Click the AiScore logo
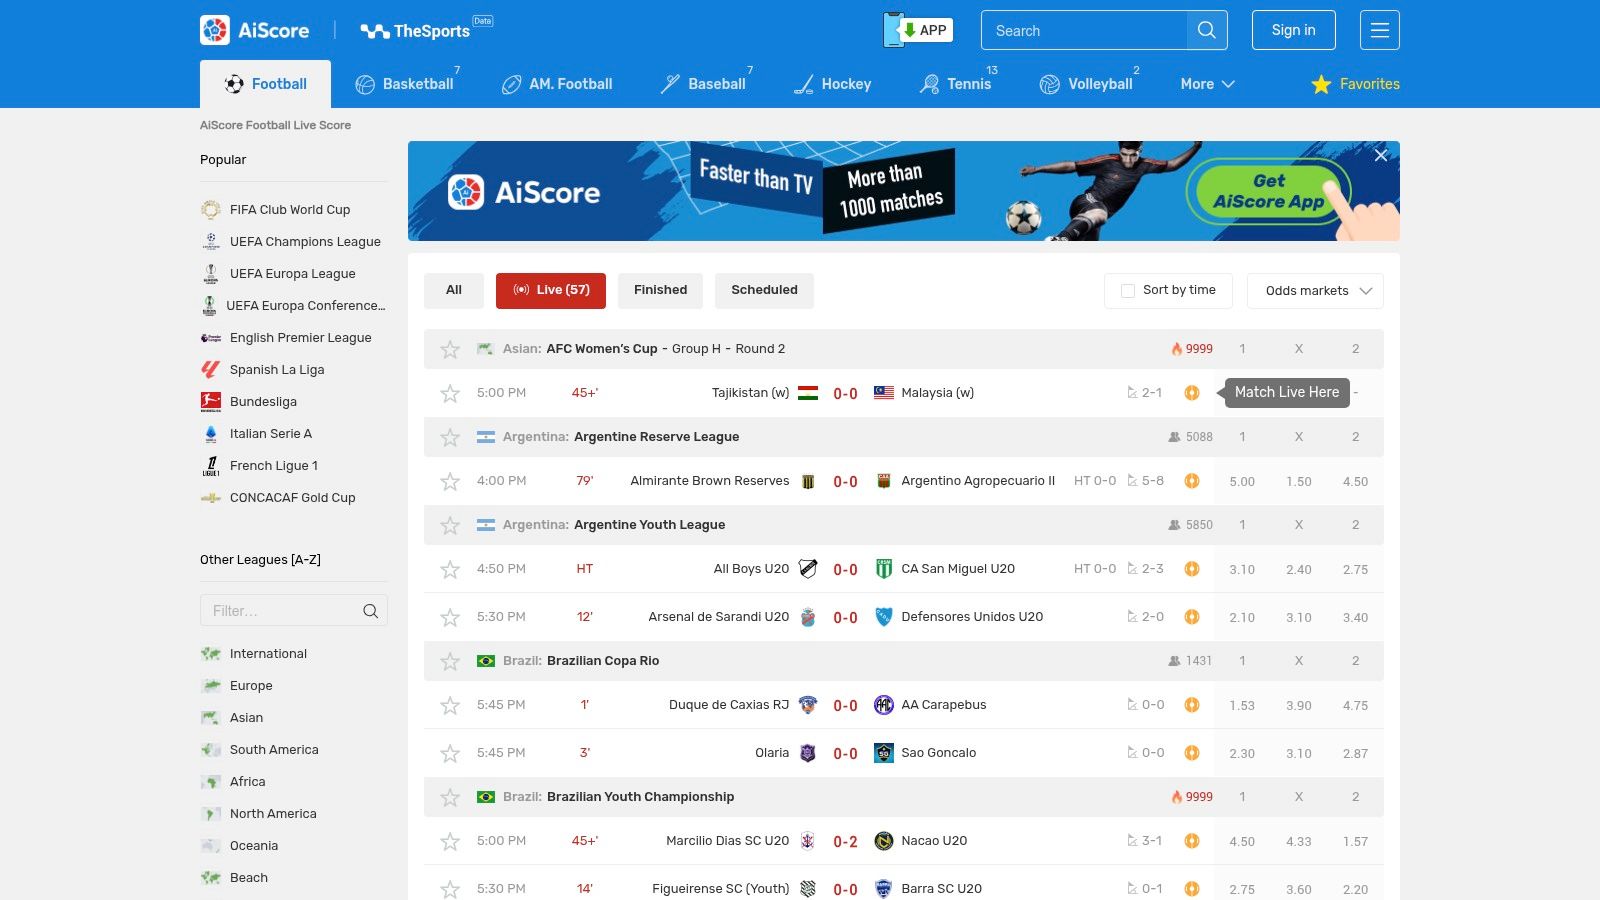The height and width of the screenshot is (900, 1600). coord(254,30)
